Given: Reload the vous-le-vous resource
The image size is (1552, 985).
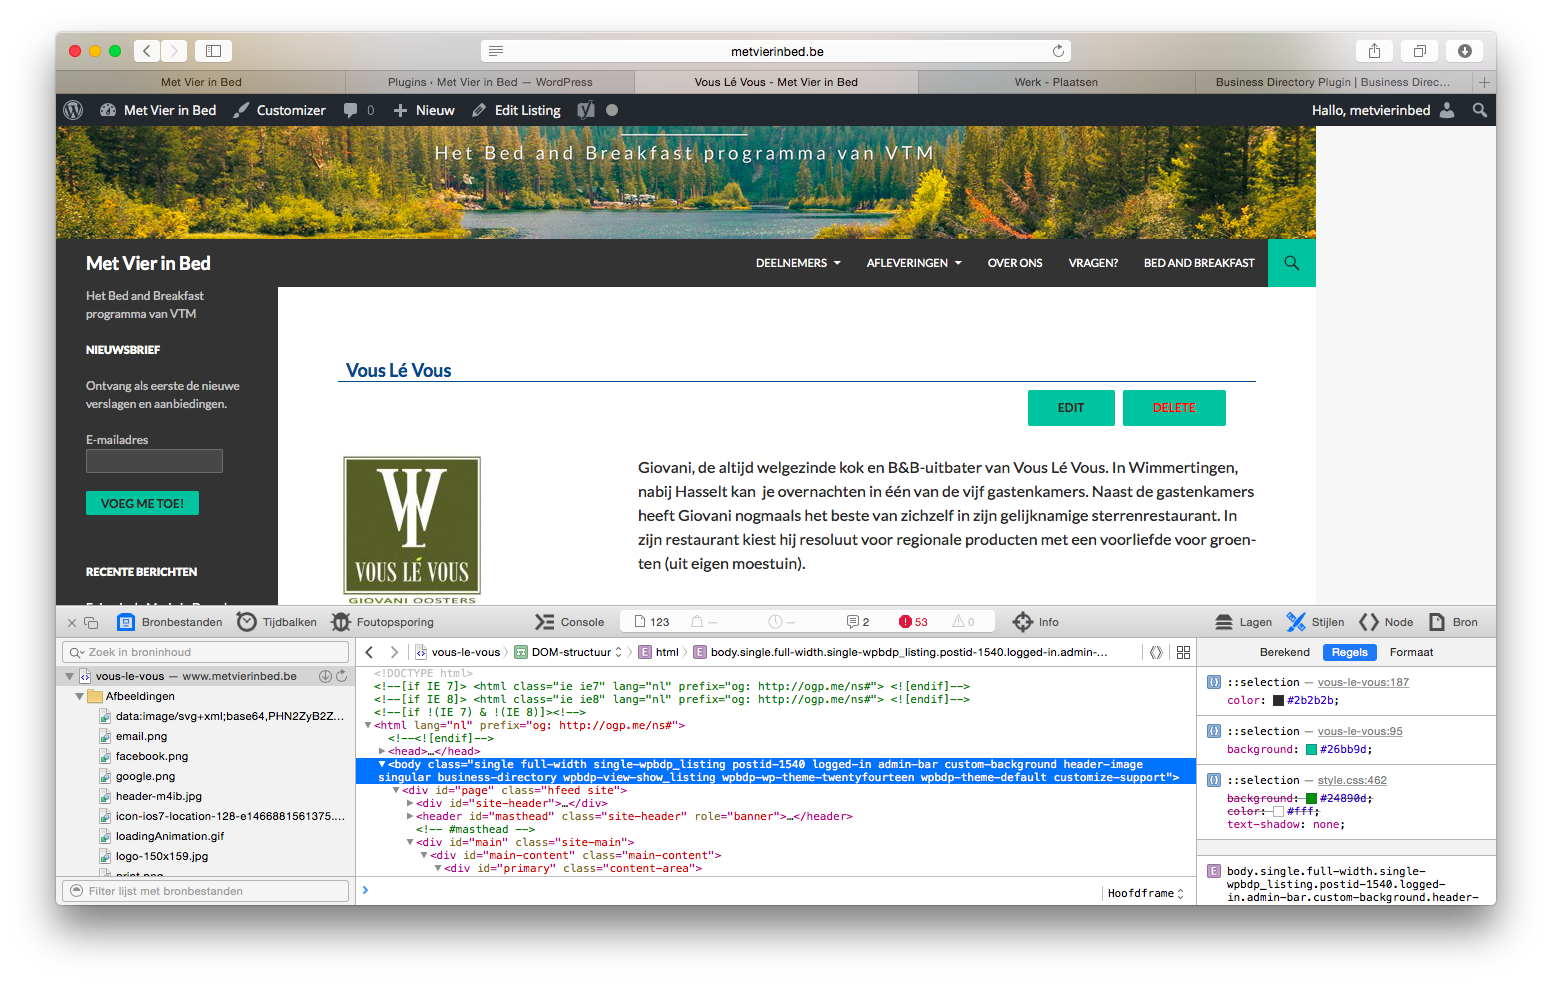Looking at the screenshot, I should 342,676.
